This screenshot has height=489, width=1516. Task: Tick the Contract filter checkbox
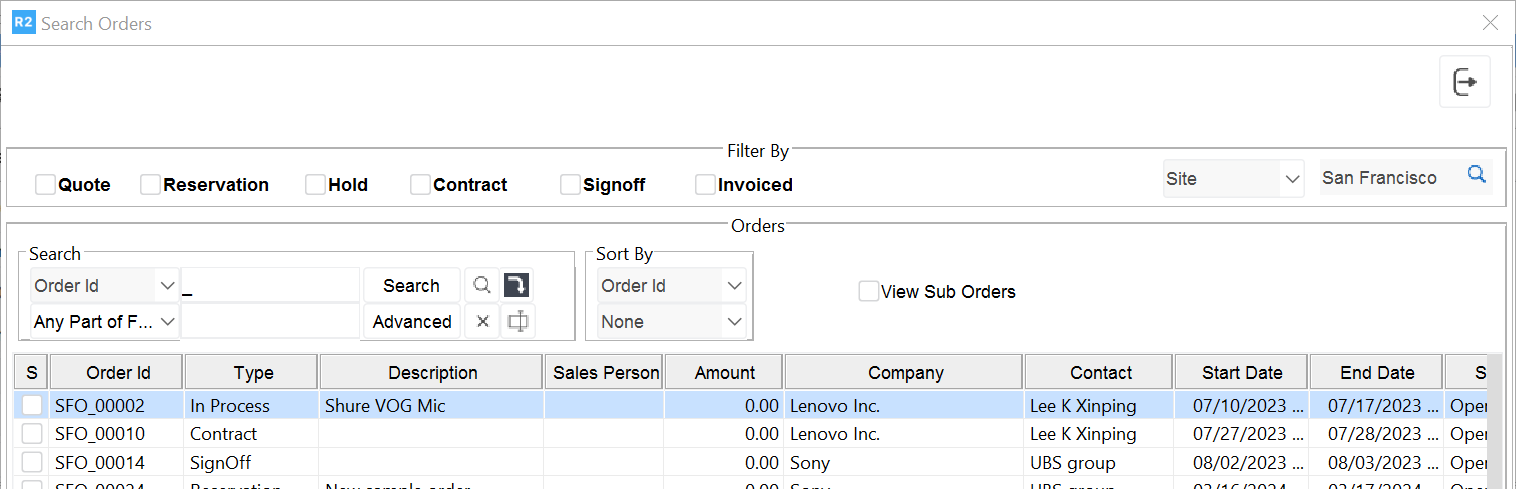pyautogui.click(x=420, y=185)
